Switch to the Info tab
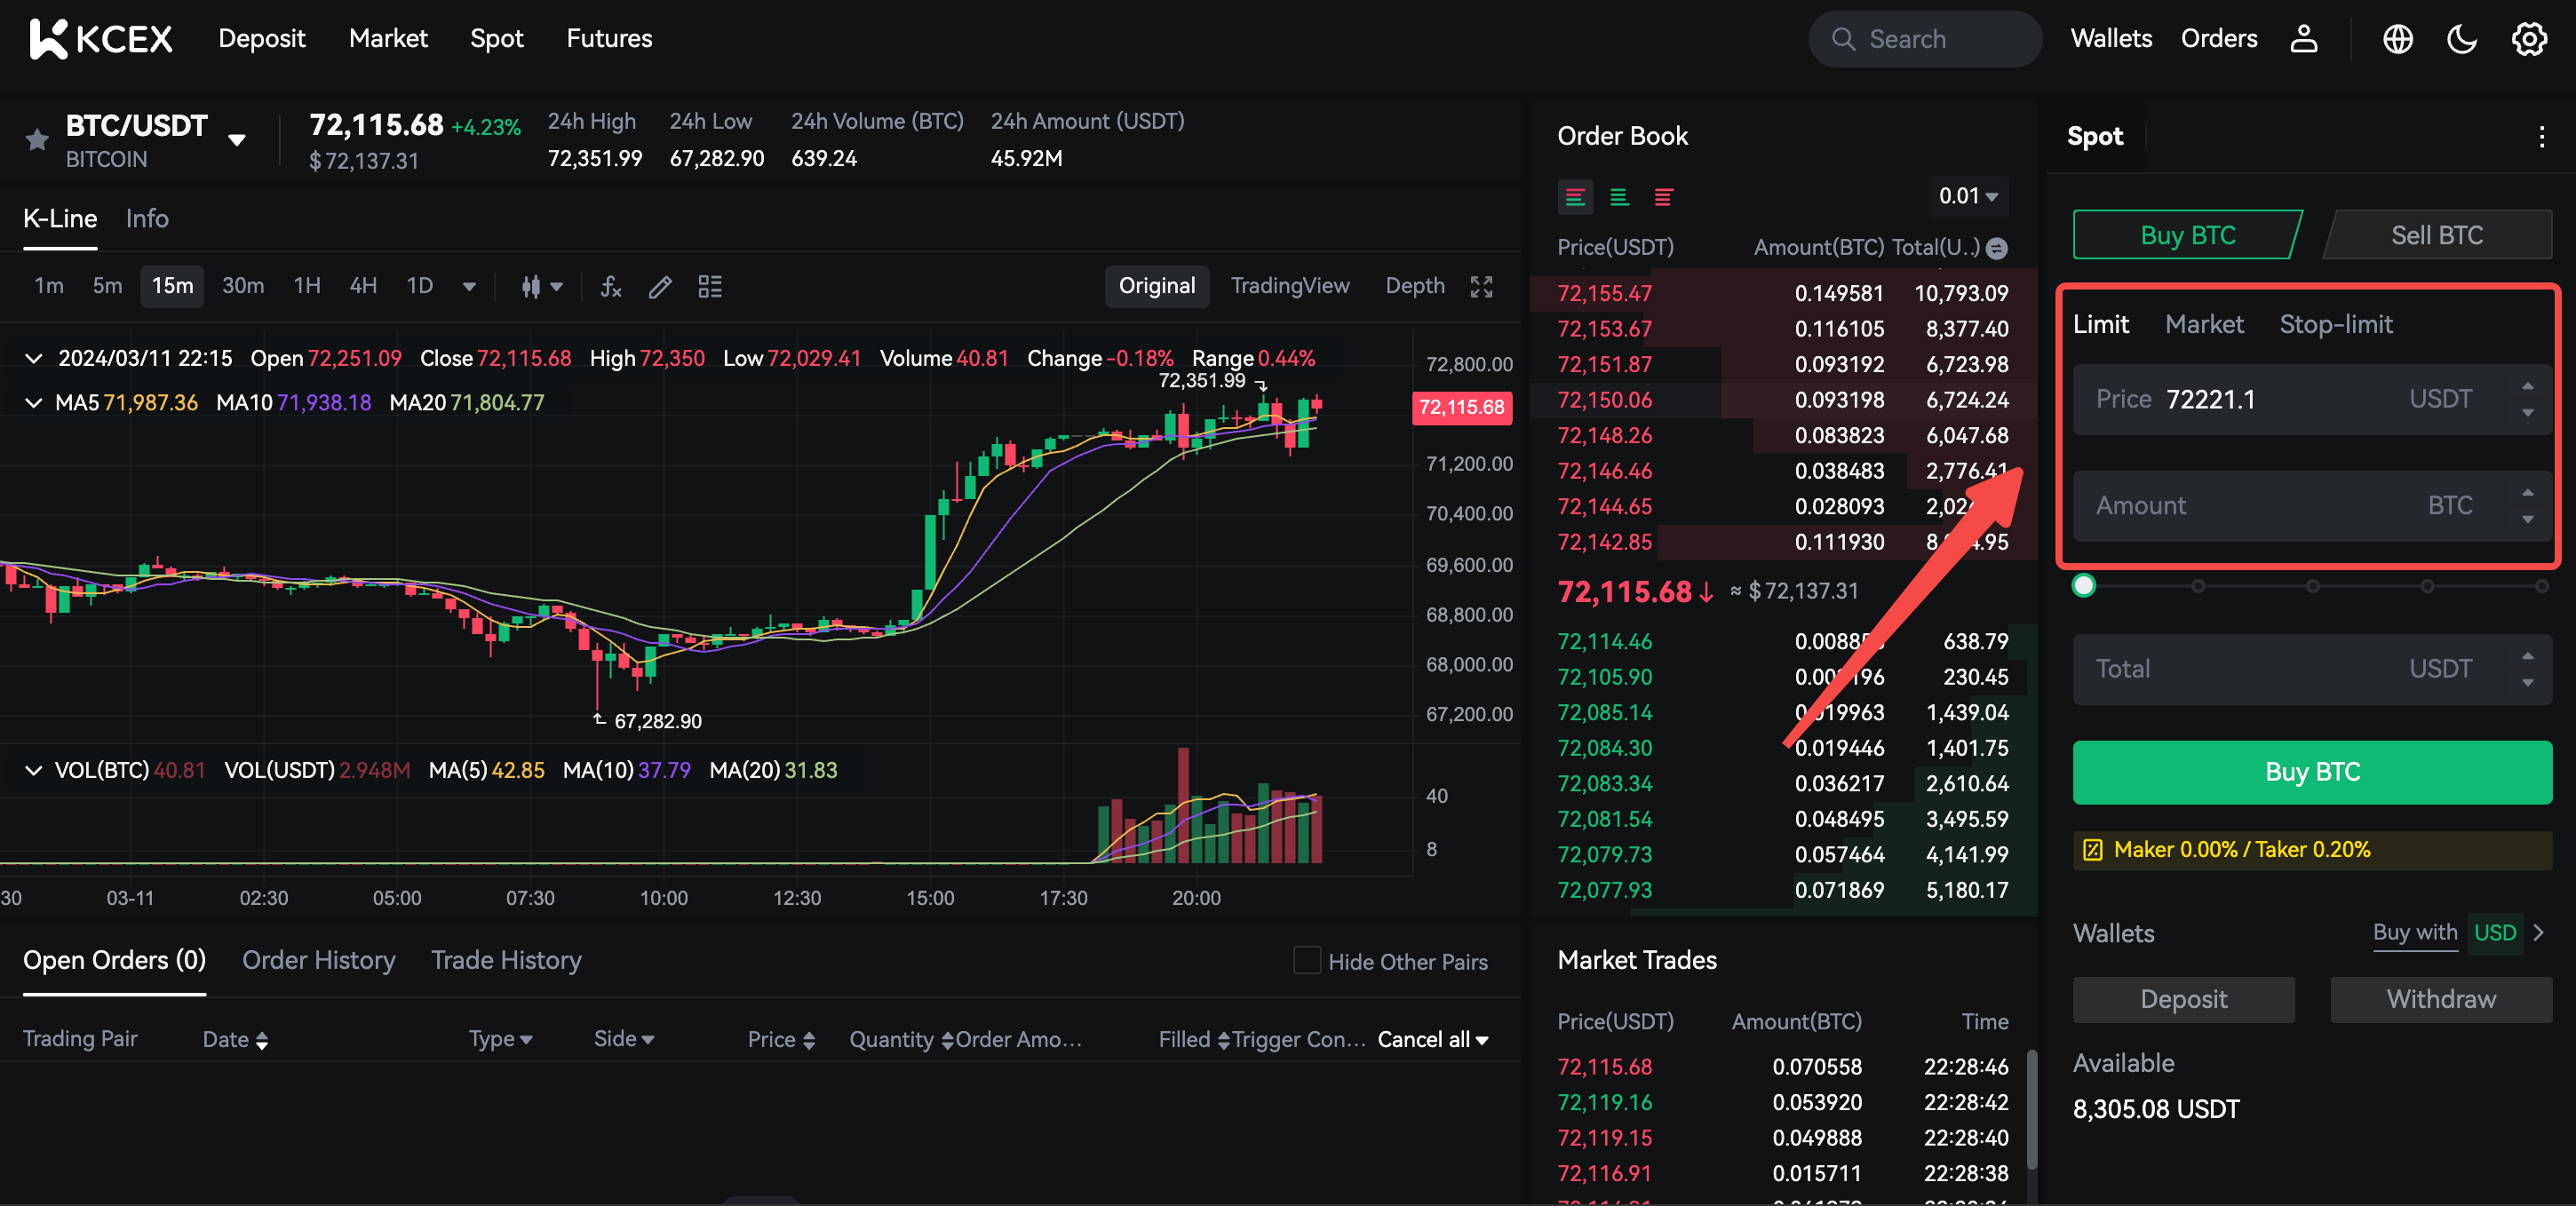This screenshot has width=2576, height=1206. tap(147, 219)
